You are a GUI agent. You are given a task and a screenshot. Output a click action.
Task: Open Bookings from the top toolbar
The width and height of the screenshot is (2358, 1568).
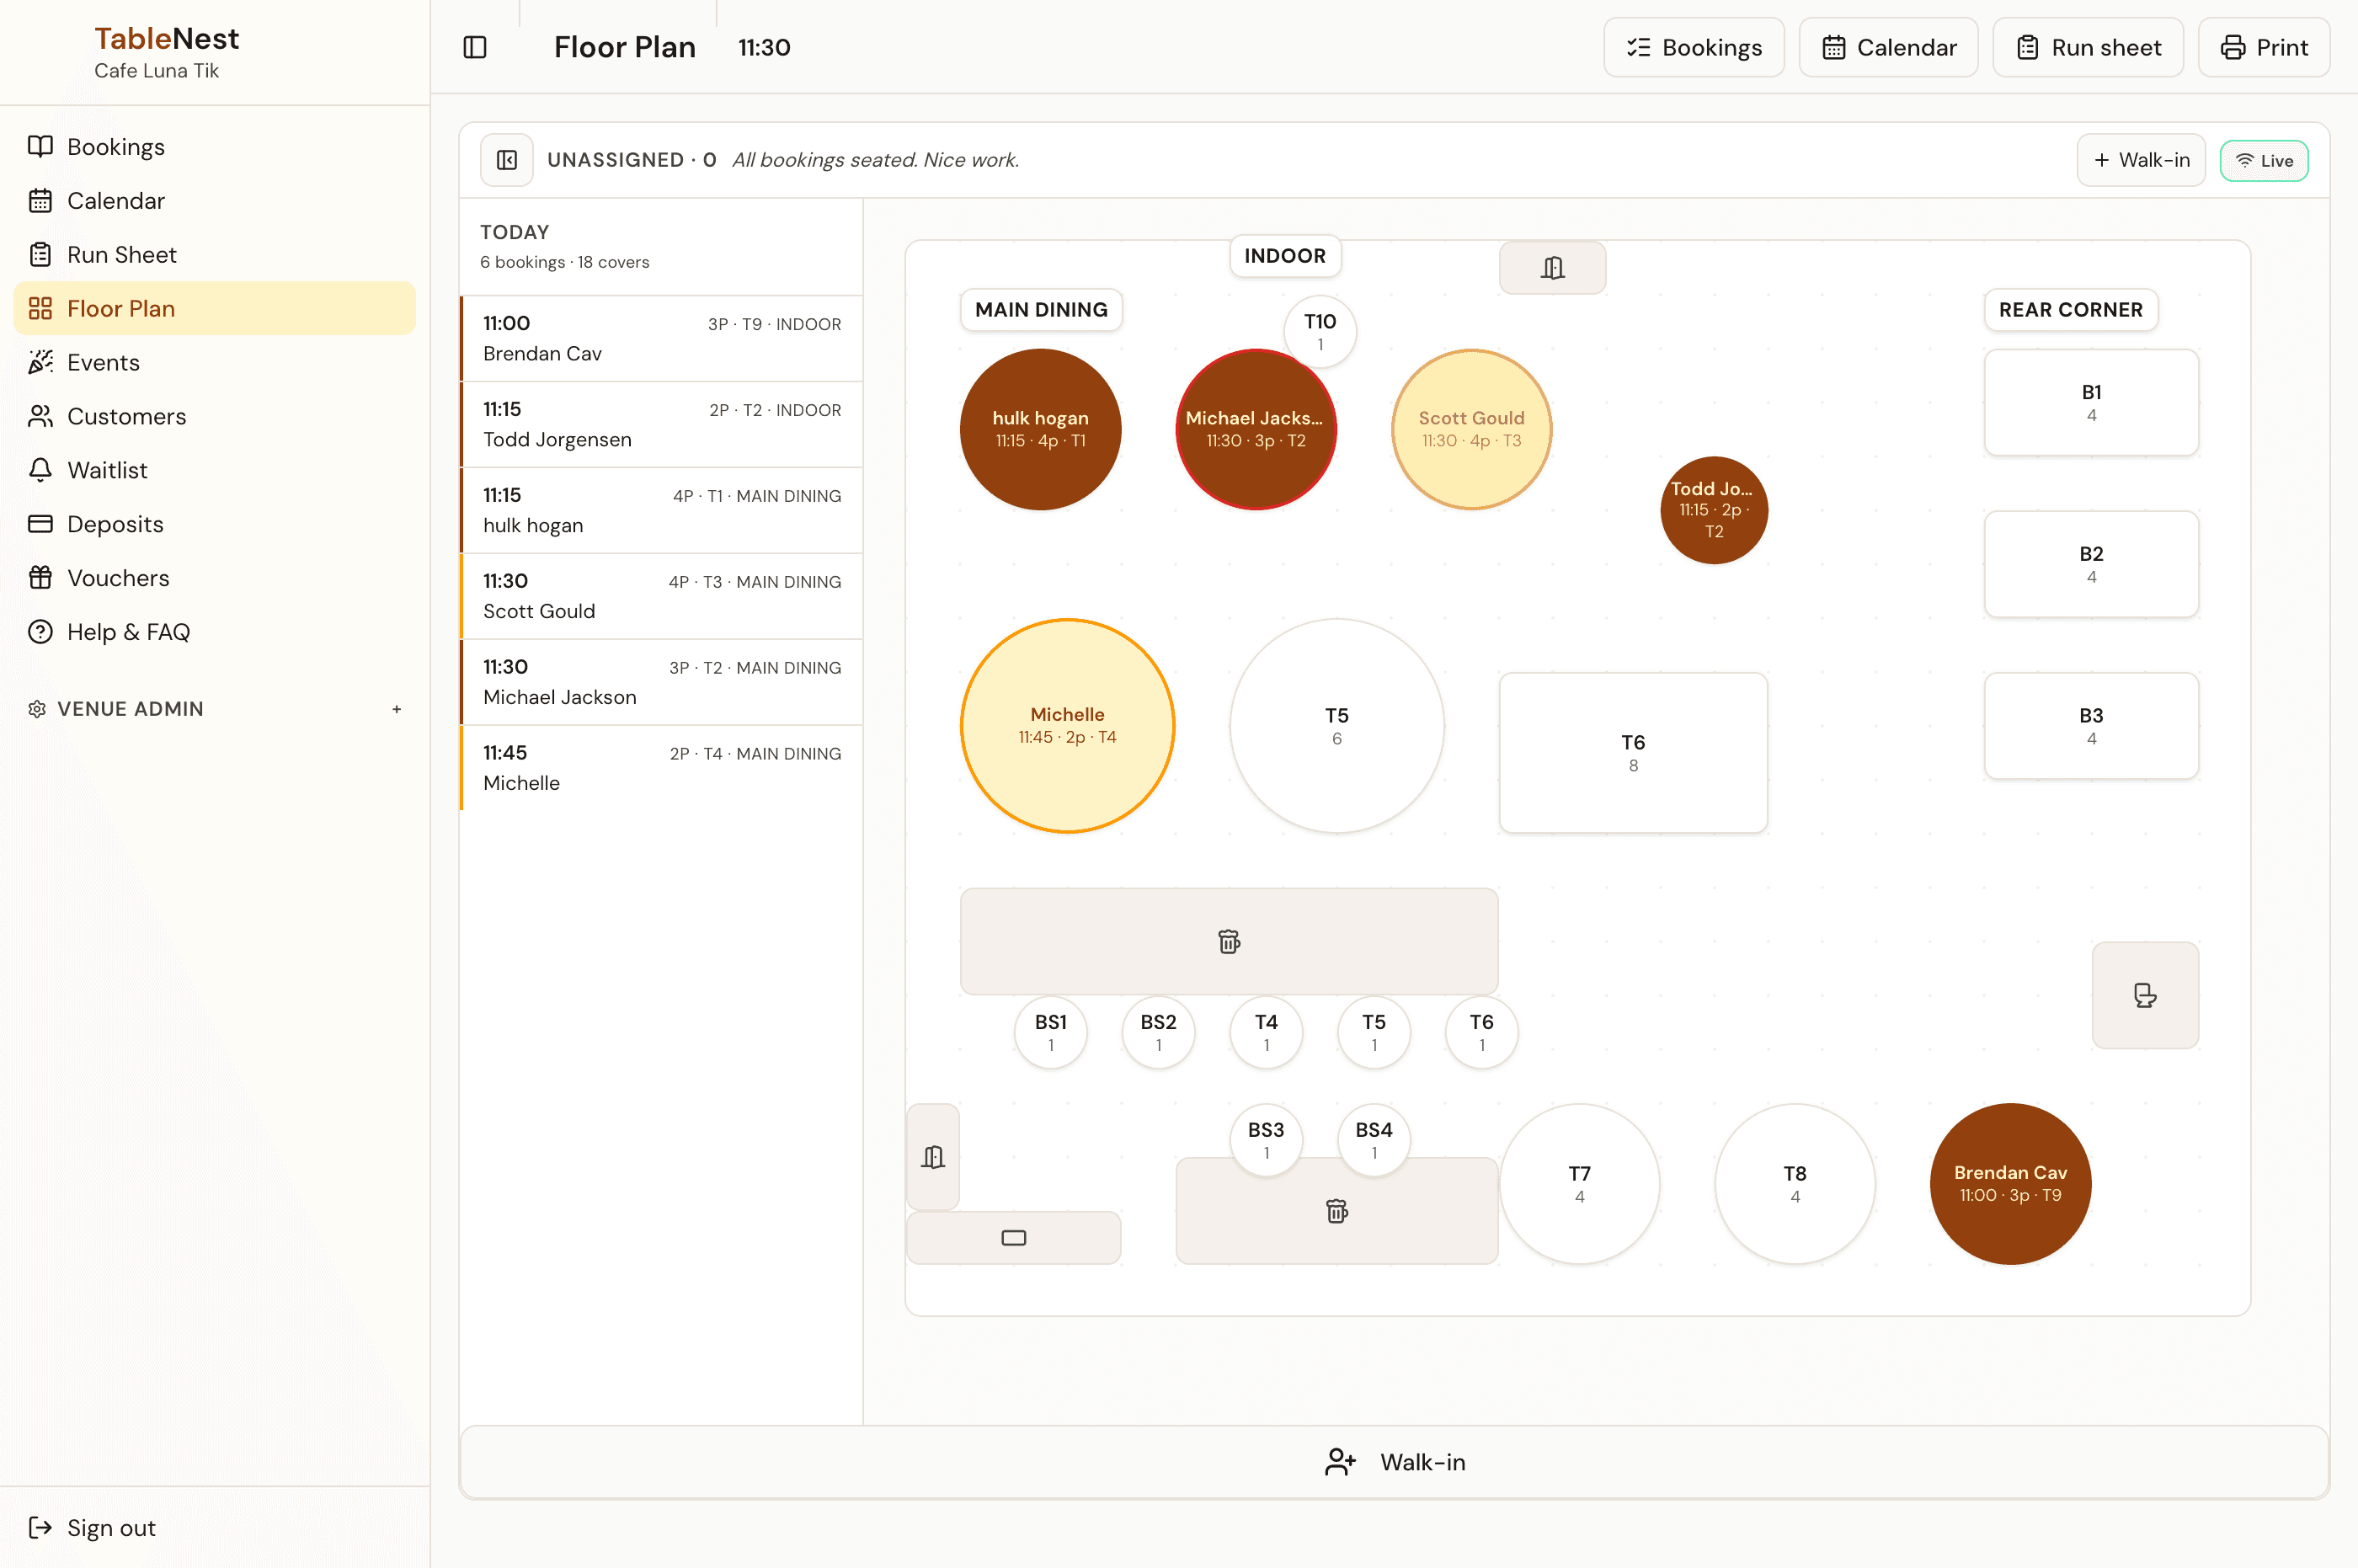tap(1694, 47)
